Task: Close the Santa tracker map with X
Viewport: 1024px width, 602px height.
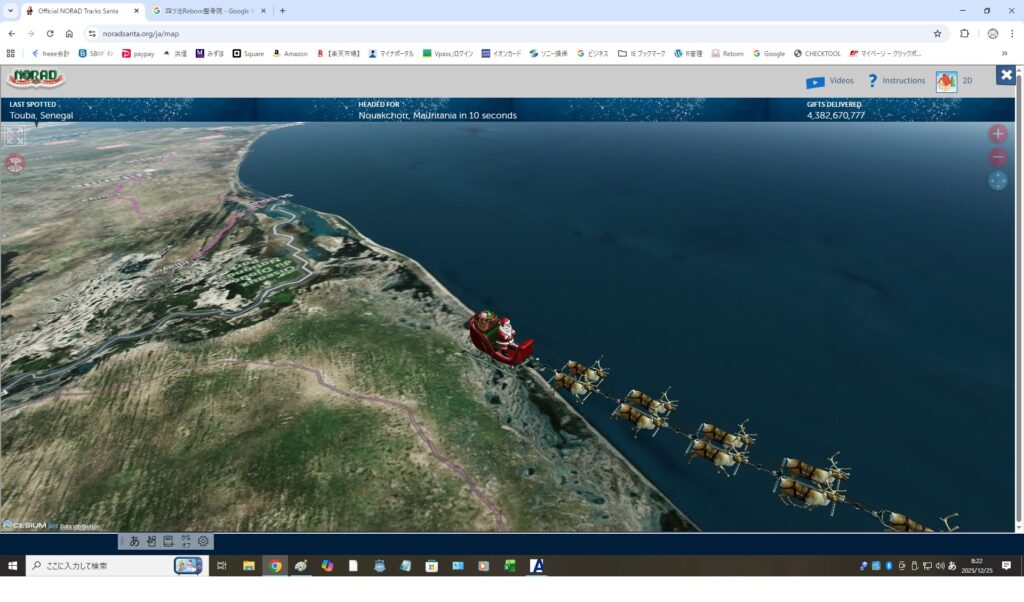Action: pos(1005,75)
